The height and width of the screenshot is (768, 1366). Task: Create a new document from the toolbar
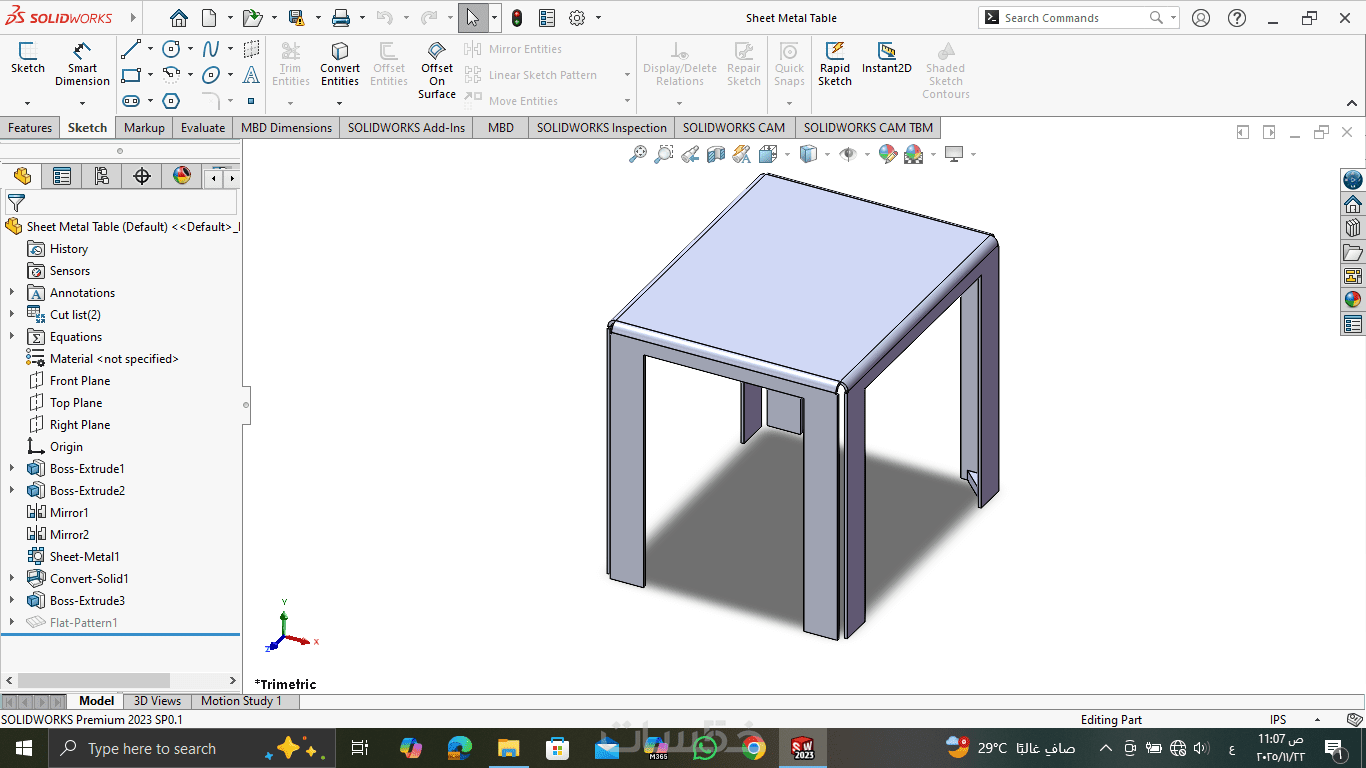[x=209, y=18]
